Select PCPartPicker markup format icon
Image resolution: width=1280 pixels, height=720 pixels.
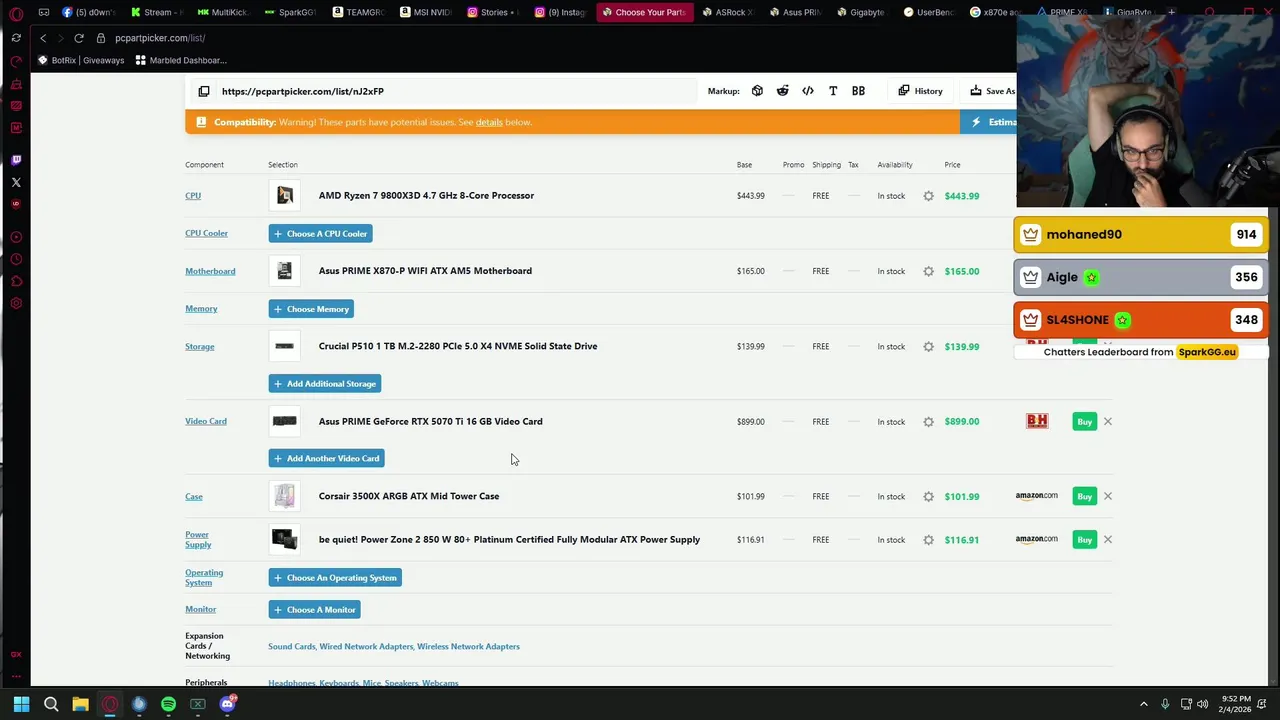757,91
